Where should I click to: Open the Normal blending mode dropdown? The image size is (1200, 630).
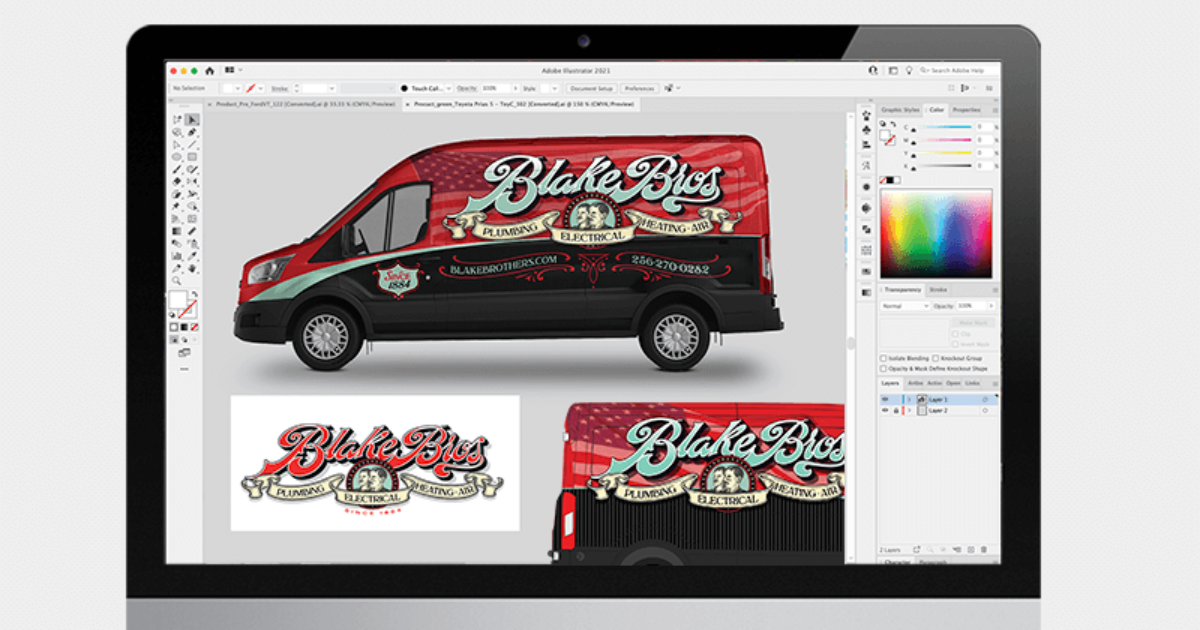(x=903, y=305)
